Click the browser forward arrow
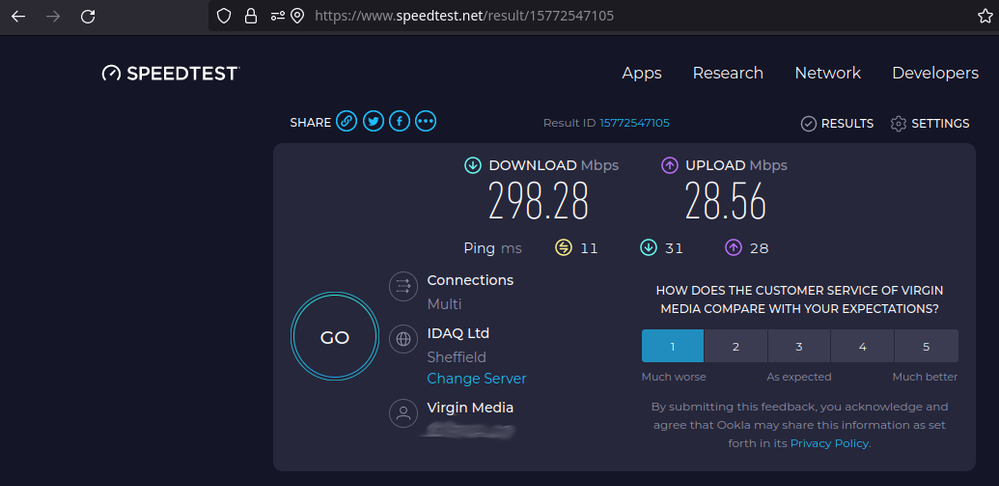 tap(53, 17)
